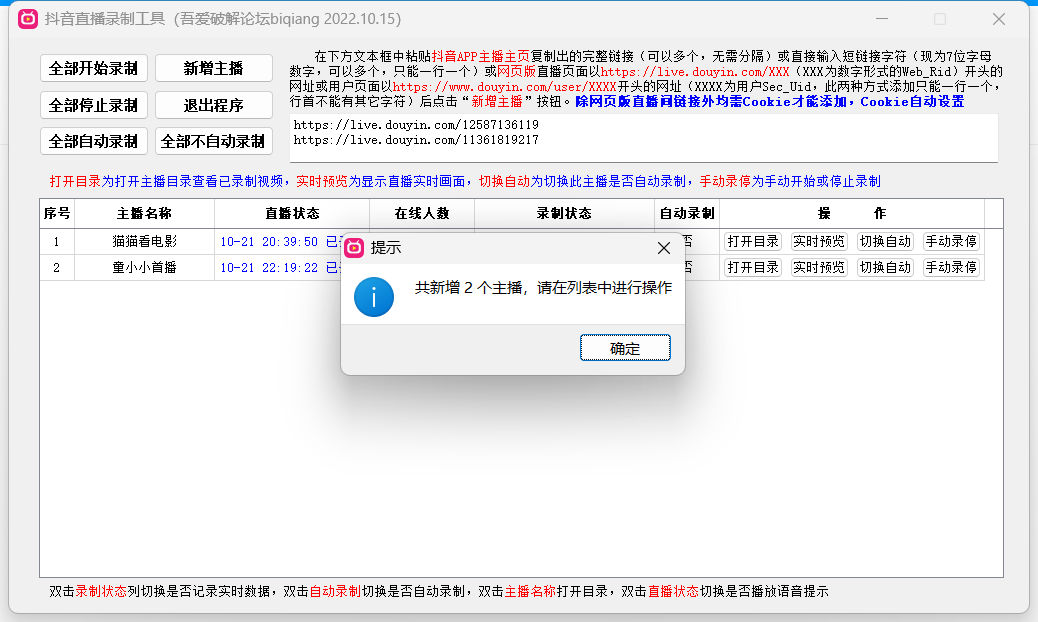
Task: Select the 童小小首播 name cell
Action: point(144,267)
